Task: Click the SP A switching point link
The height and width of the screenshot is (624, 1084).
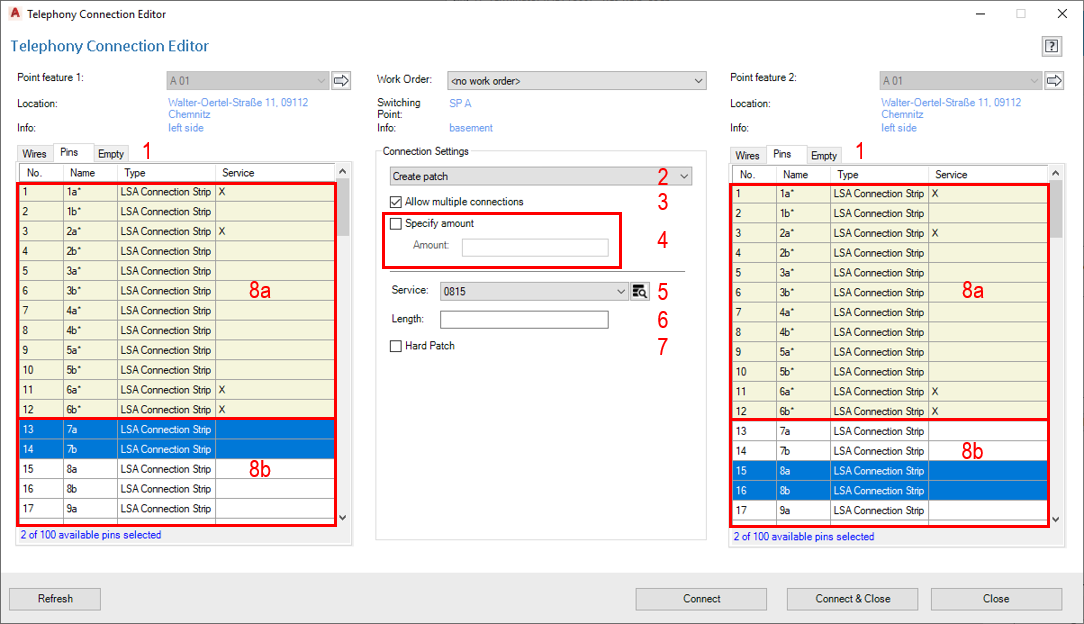Action: click(460, 103)
